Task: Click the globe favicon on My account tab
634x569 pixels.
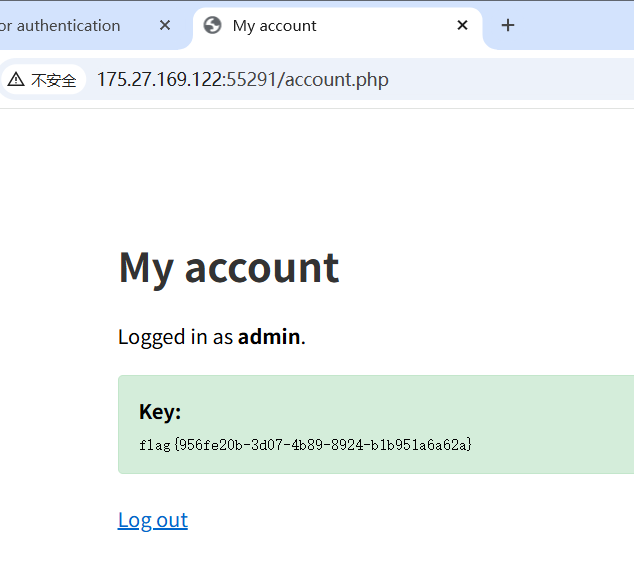Action: pos(212,26)
